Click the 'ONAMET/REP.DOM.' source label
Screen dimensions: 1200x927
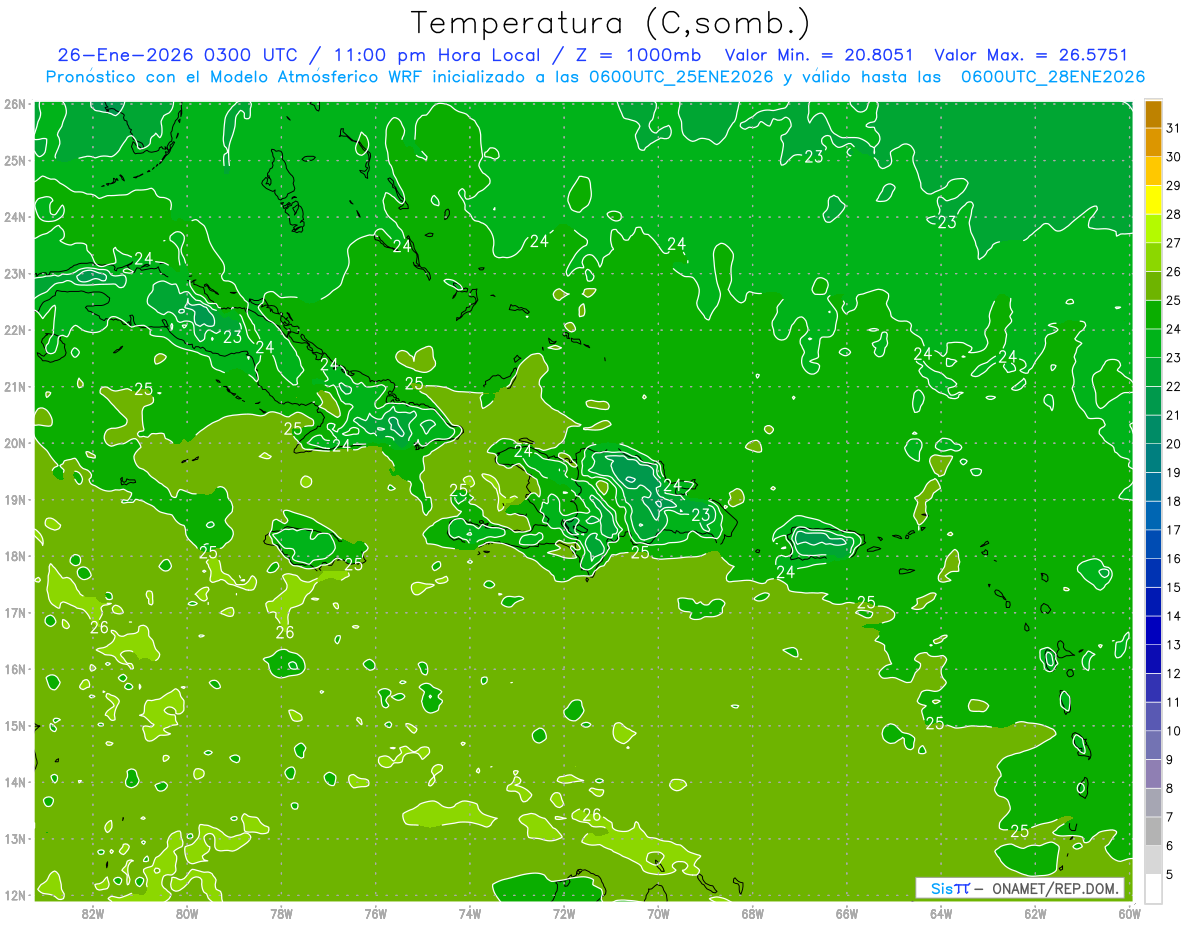tap(1057, 889)
